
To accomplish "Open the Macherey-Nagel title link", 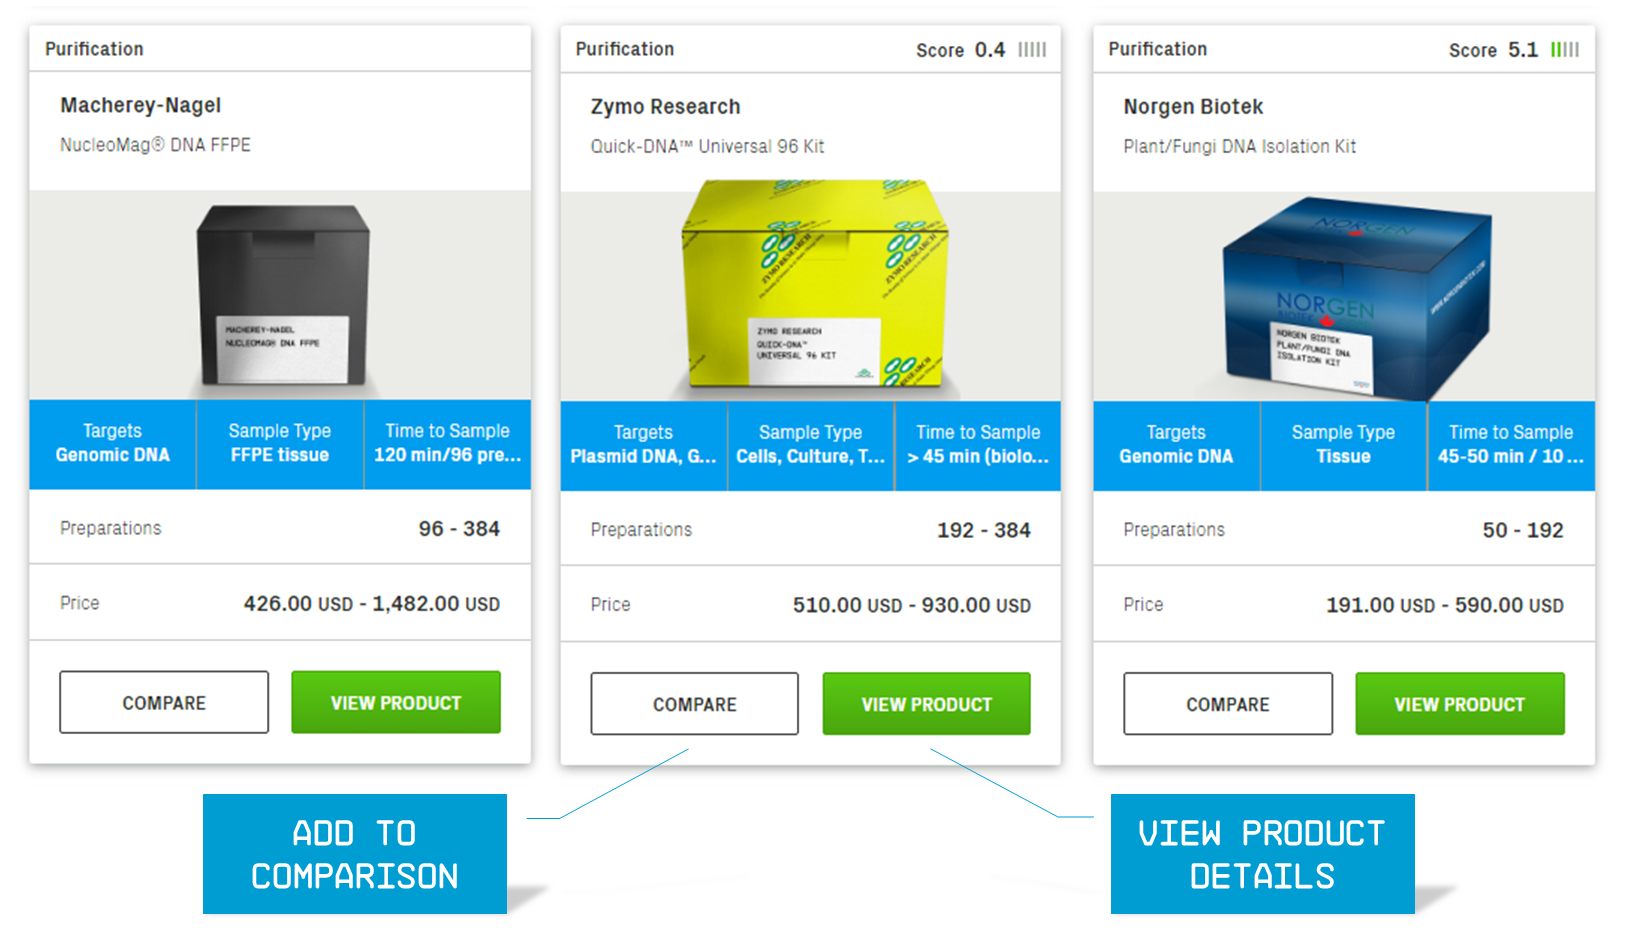I will 141,105.
